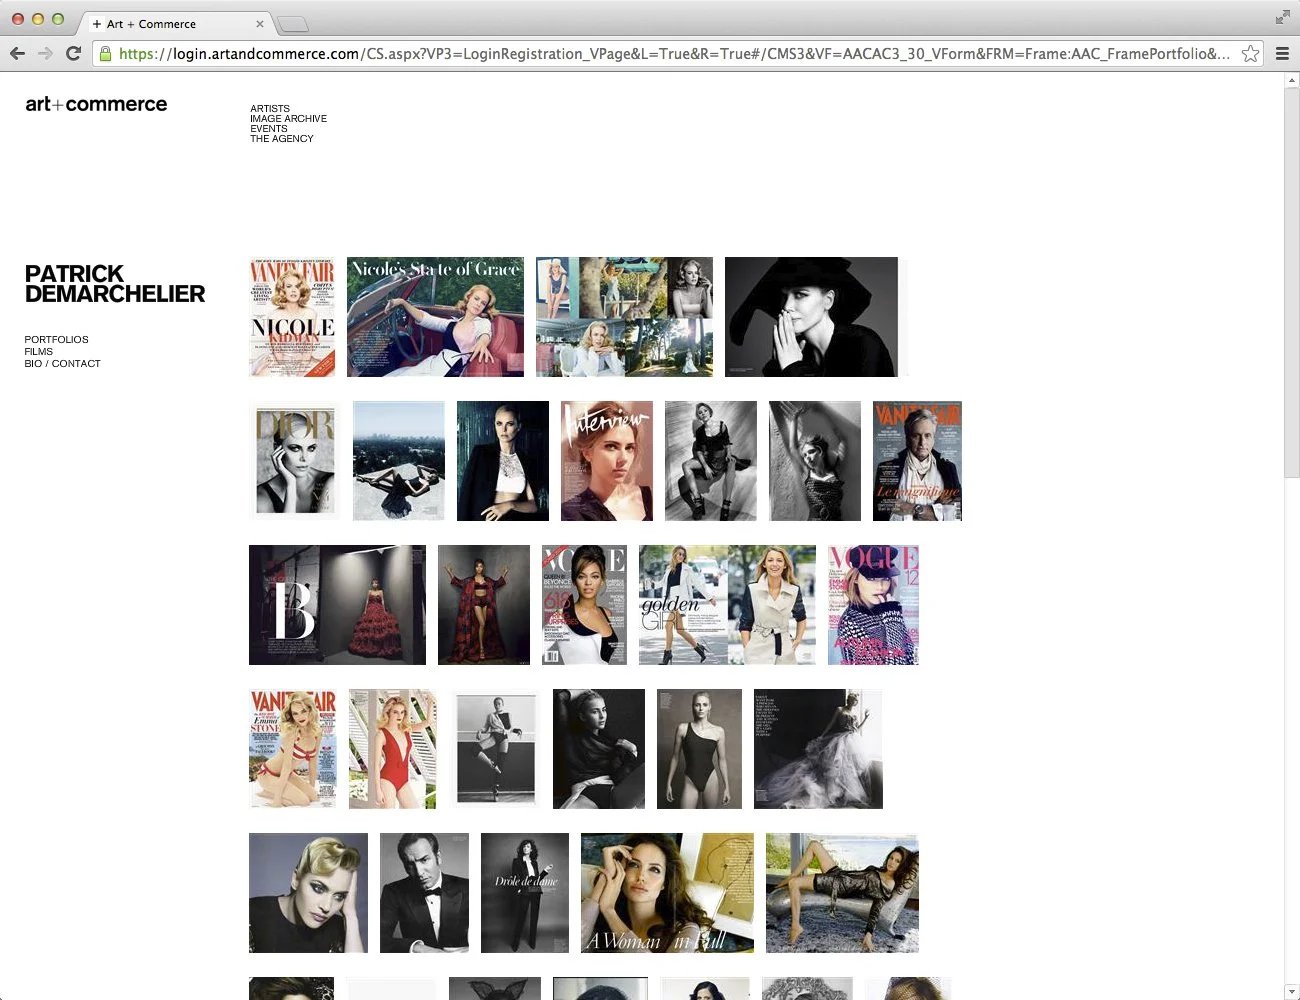Open a new browser tab

point(291,24)
